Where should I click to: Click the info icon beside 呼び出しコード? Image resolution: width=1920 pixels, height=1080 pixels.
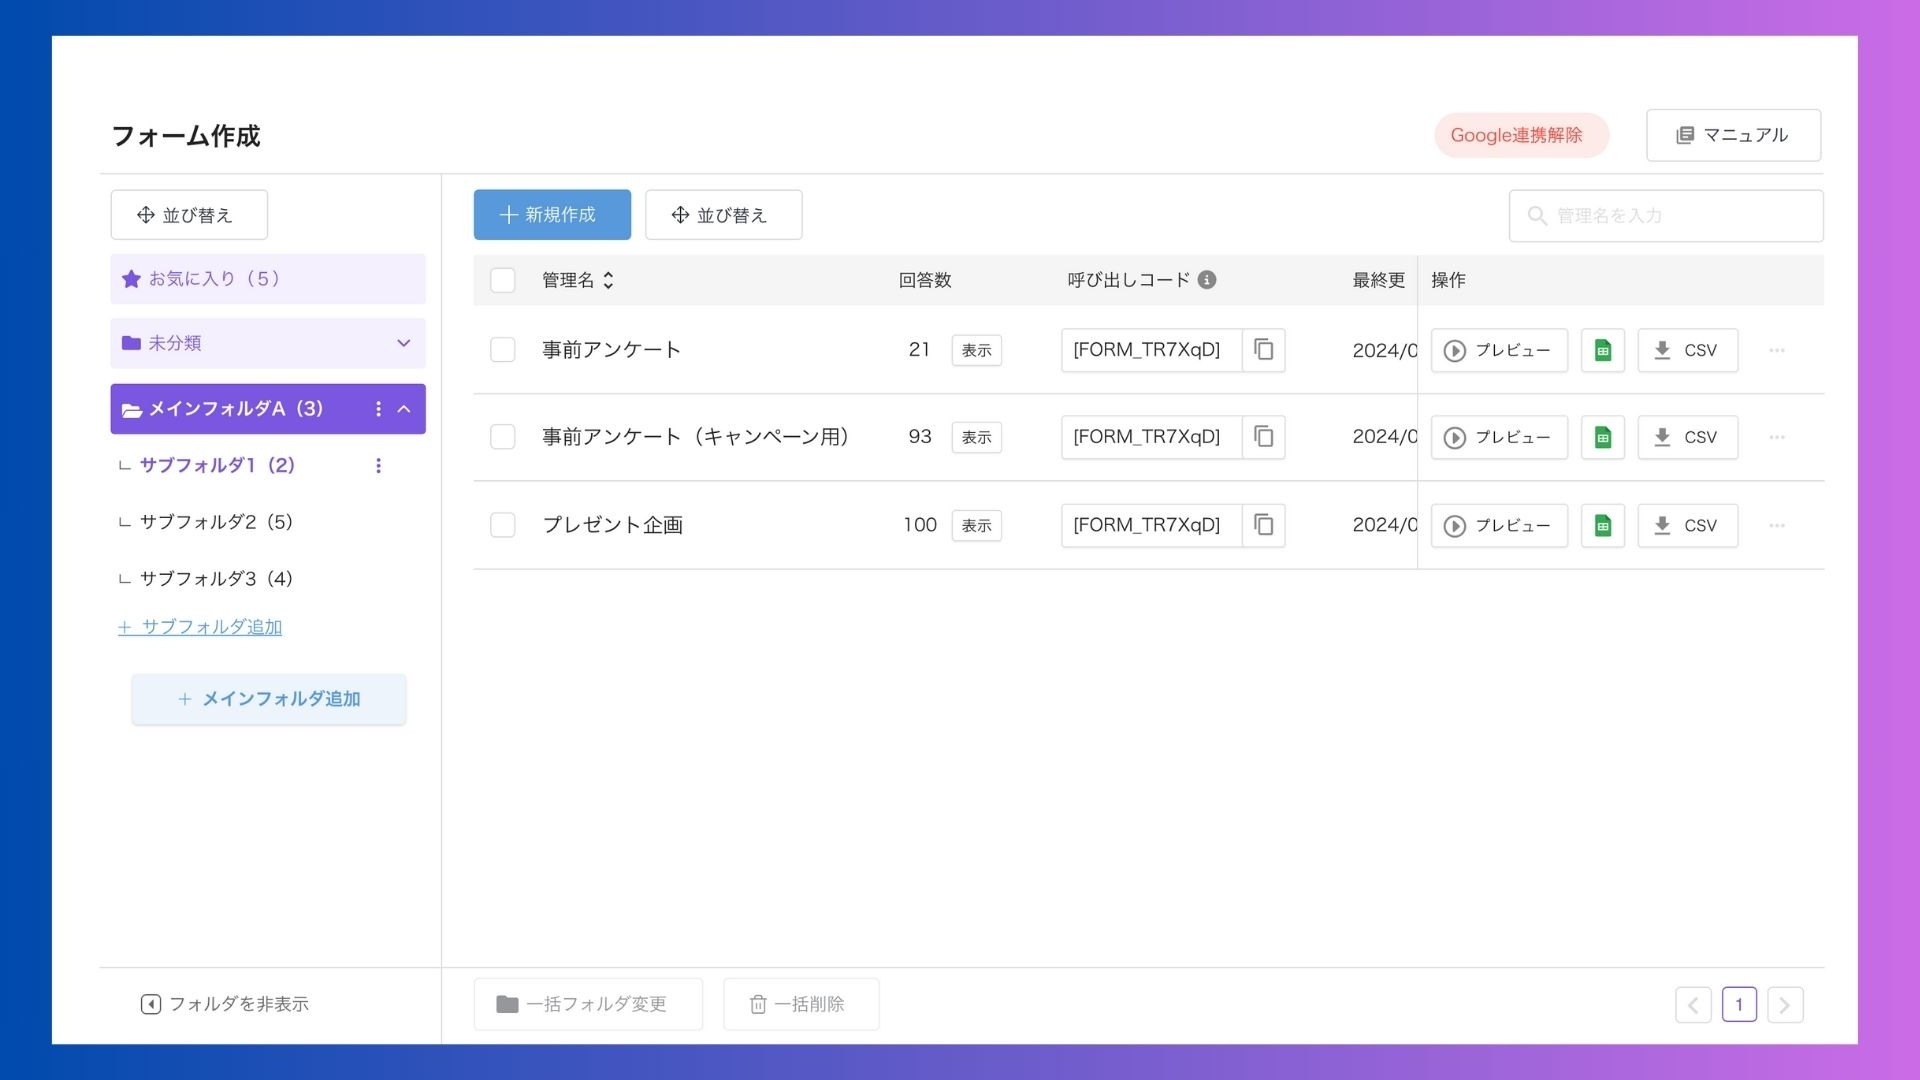[1207, 280]
